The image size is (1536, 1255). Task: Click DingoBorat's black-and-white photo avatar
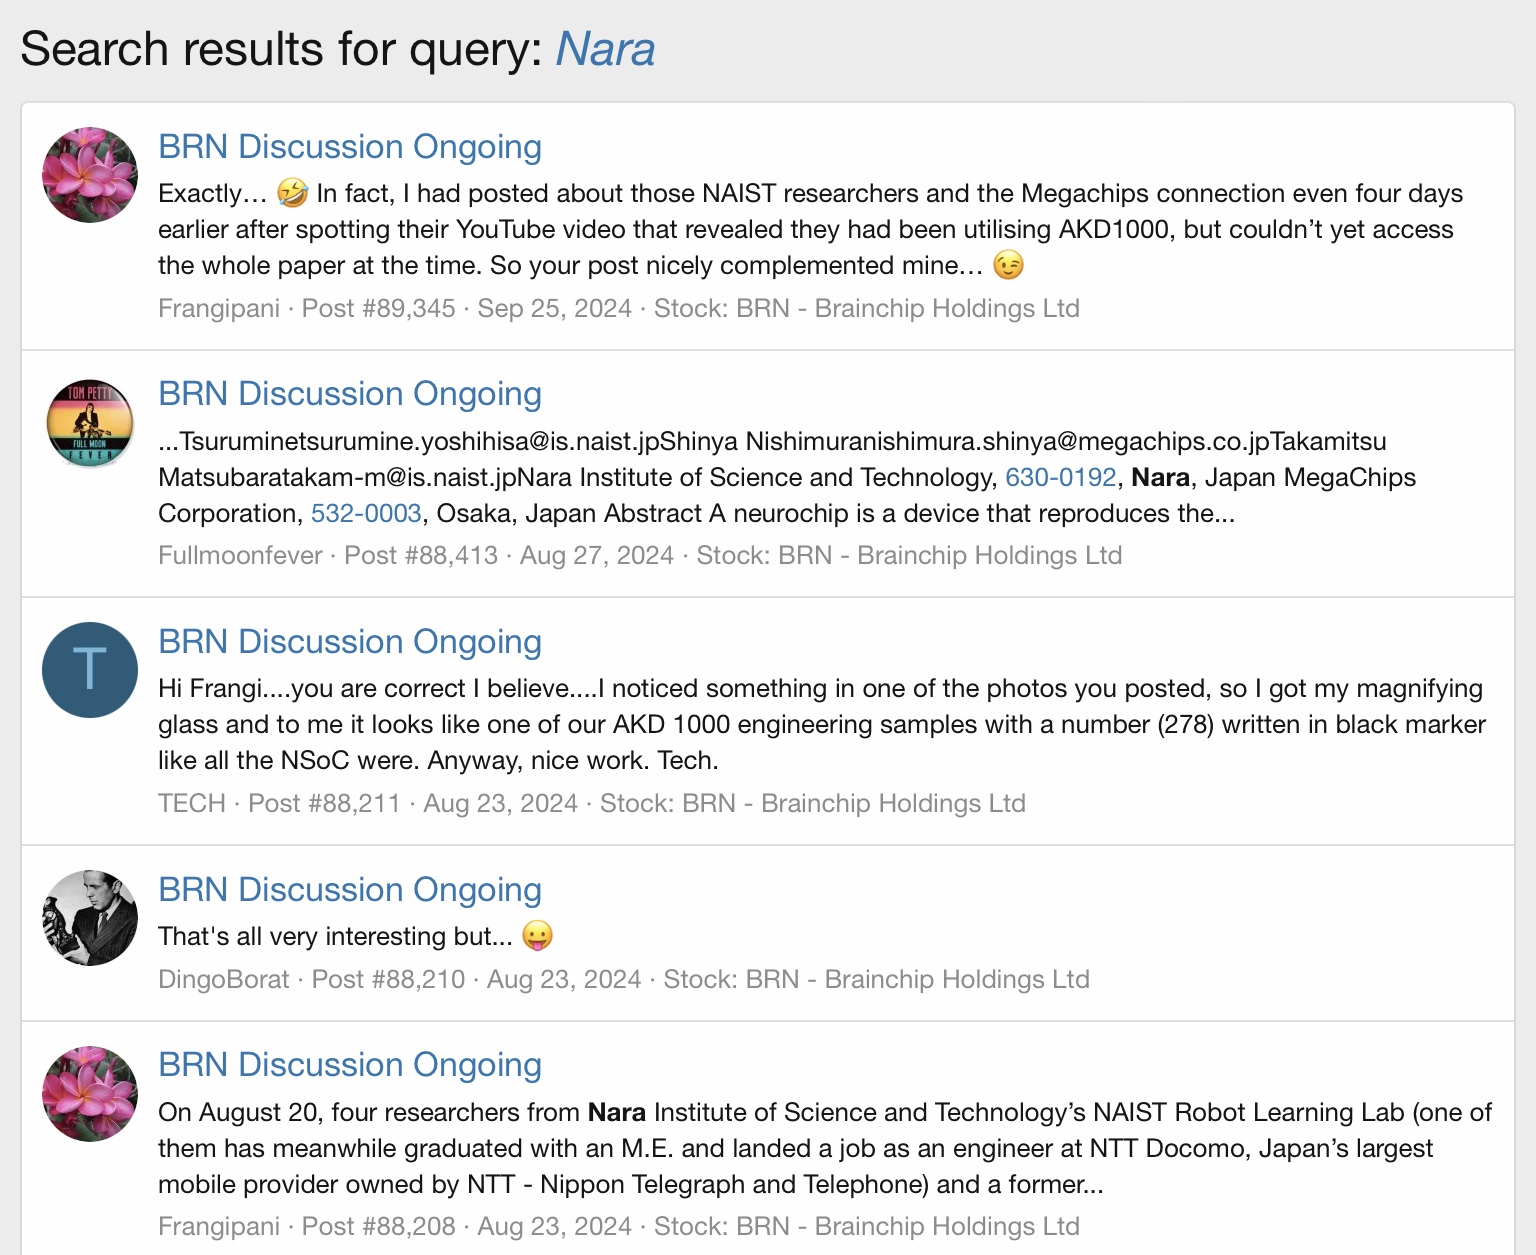pyautogui.click(x=90, y=918)
